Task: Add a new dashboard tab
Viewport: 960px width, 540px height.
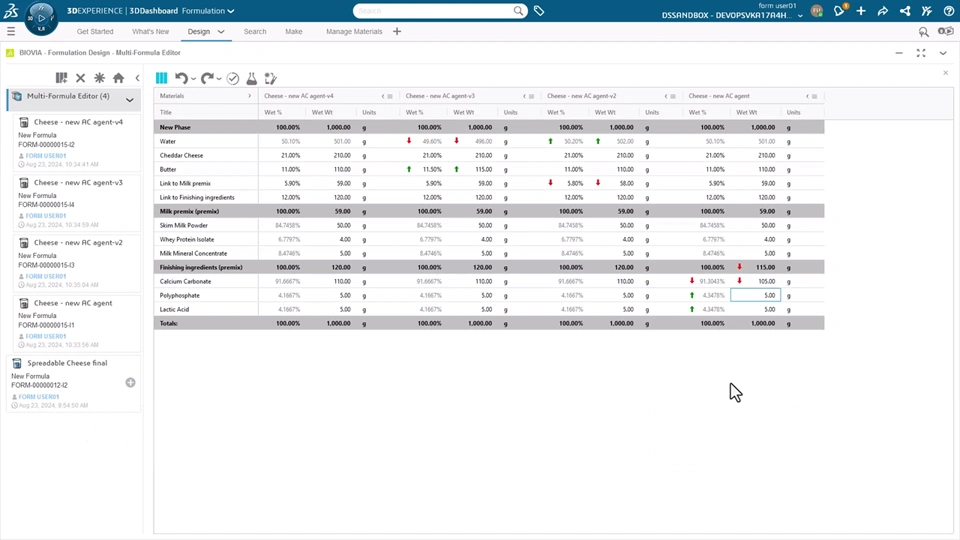Action: (397, 31)
